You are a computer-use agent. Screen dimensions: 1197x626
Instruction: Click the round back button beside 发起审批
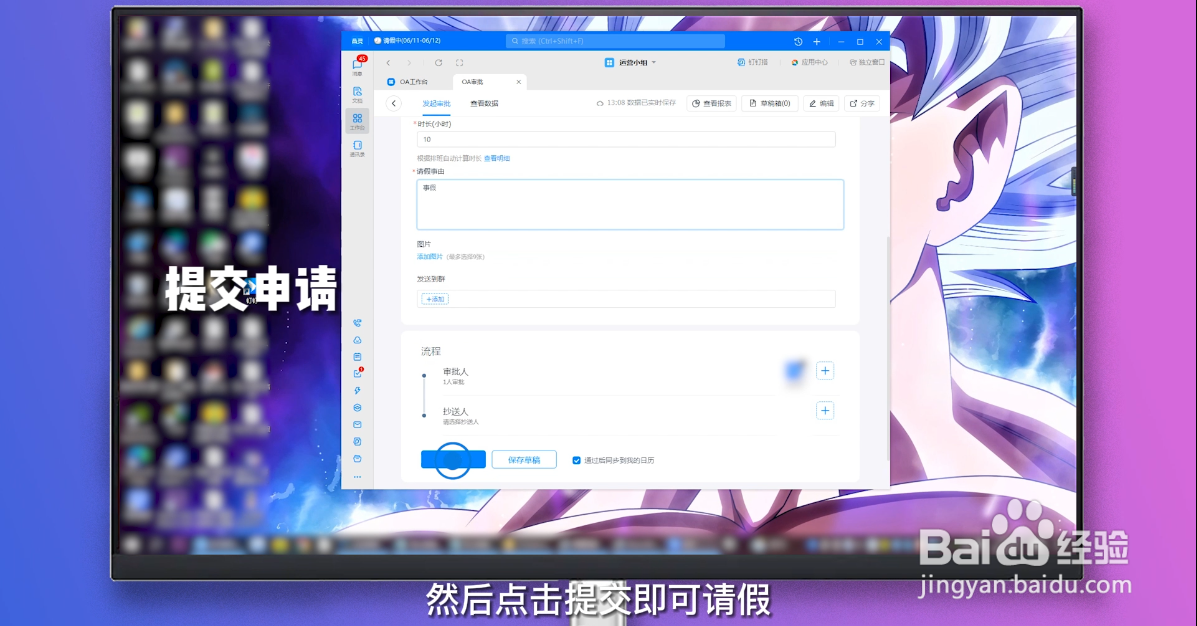tap(393, 103)
